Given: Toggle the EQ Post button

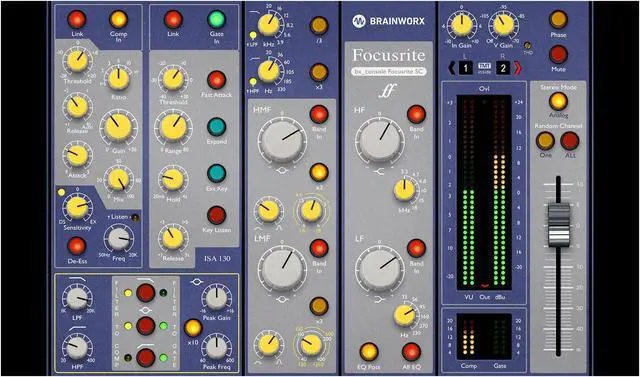Looking at the screenshot, I should (x=369, y=352).
